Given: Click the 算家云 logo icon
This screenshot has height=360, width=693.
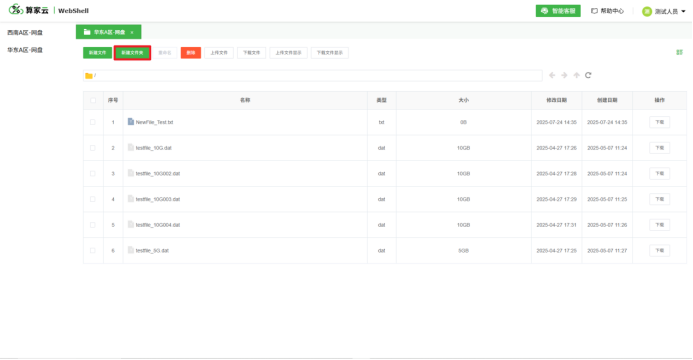Looking at the screenshot, I should point(15,9).
